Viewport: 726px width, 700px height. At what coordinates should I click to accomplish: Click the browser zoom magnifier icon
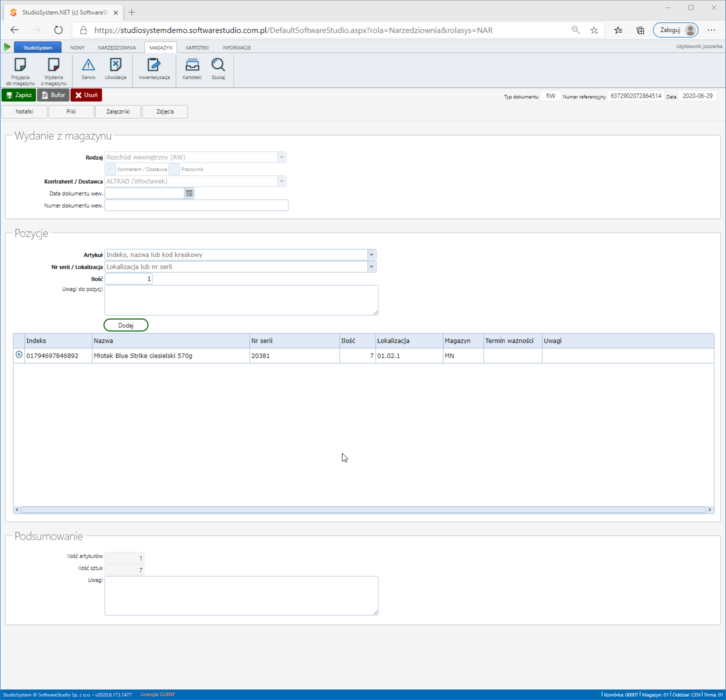[x=576, y=30]
